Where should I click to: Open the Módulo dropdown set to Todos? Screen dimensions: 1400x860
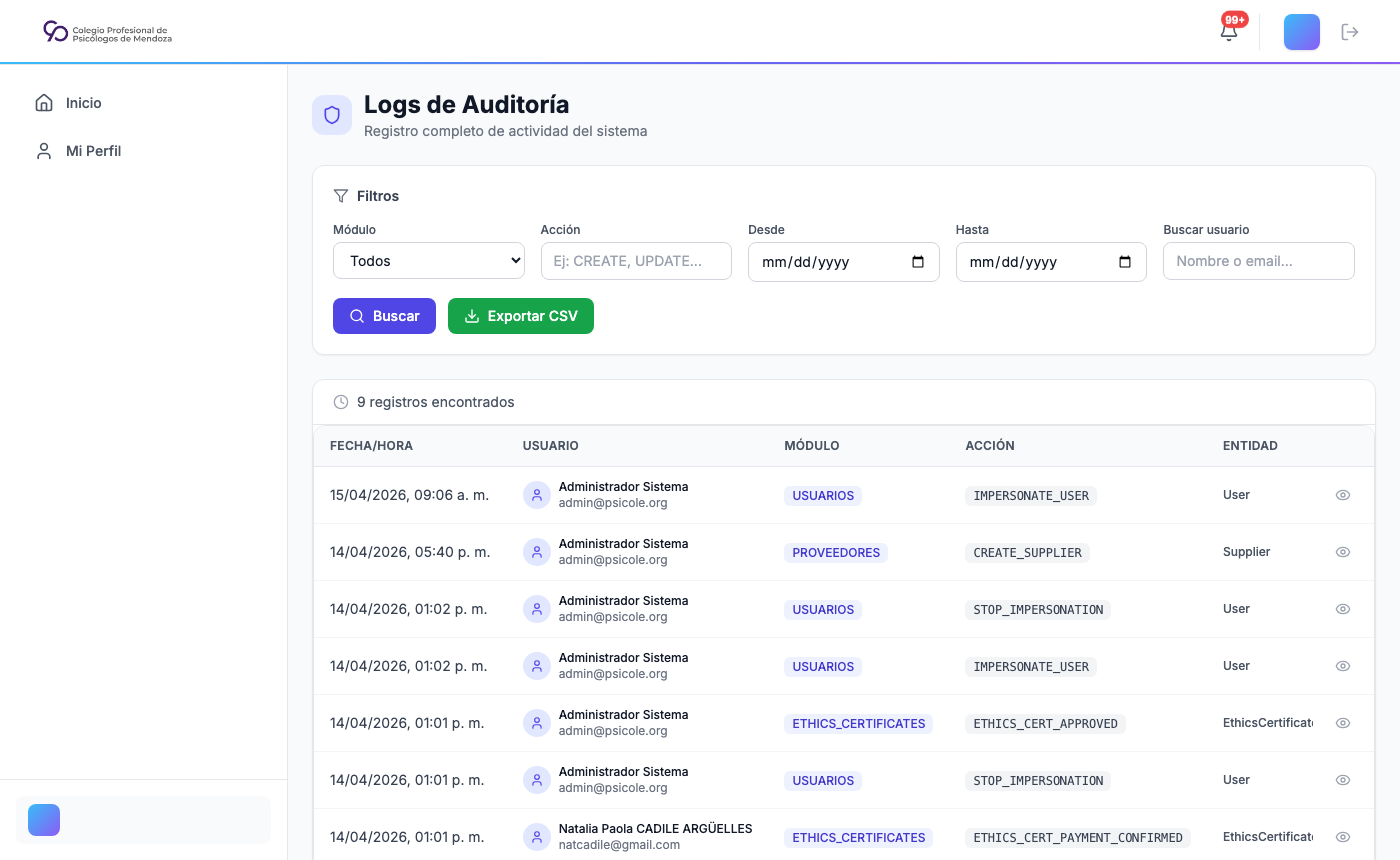(429, 261)
